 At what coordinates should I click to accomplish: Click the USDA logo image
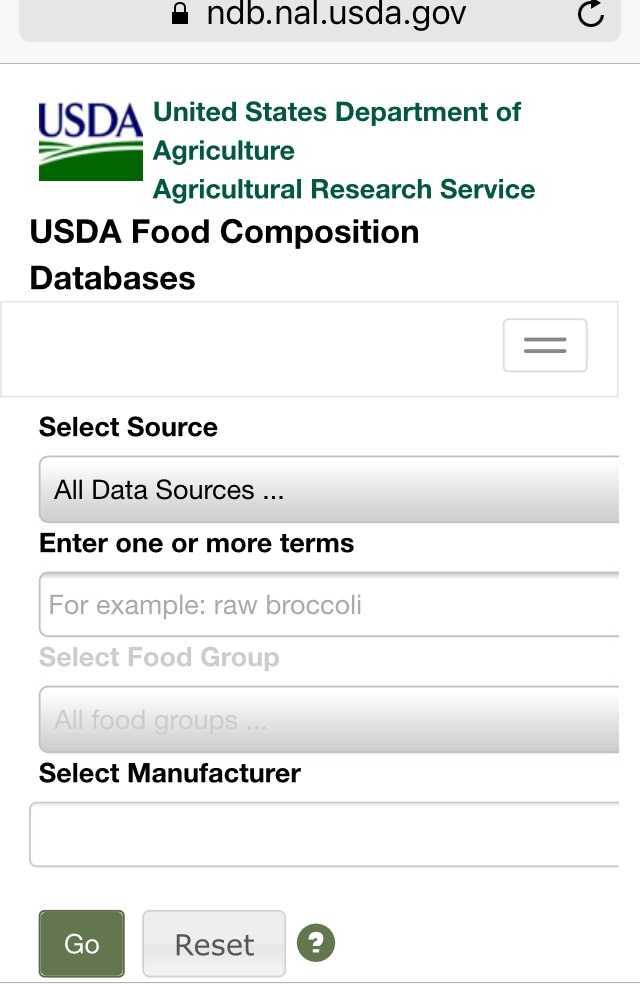click(x=90, y=140)
